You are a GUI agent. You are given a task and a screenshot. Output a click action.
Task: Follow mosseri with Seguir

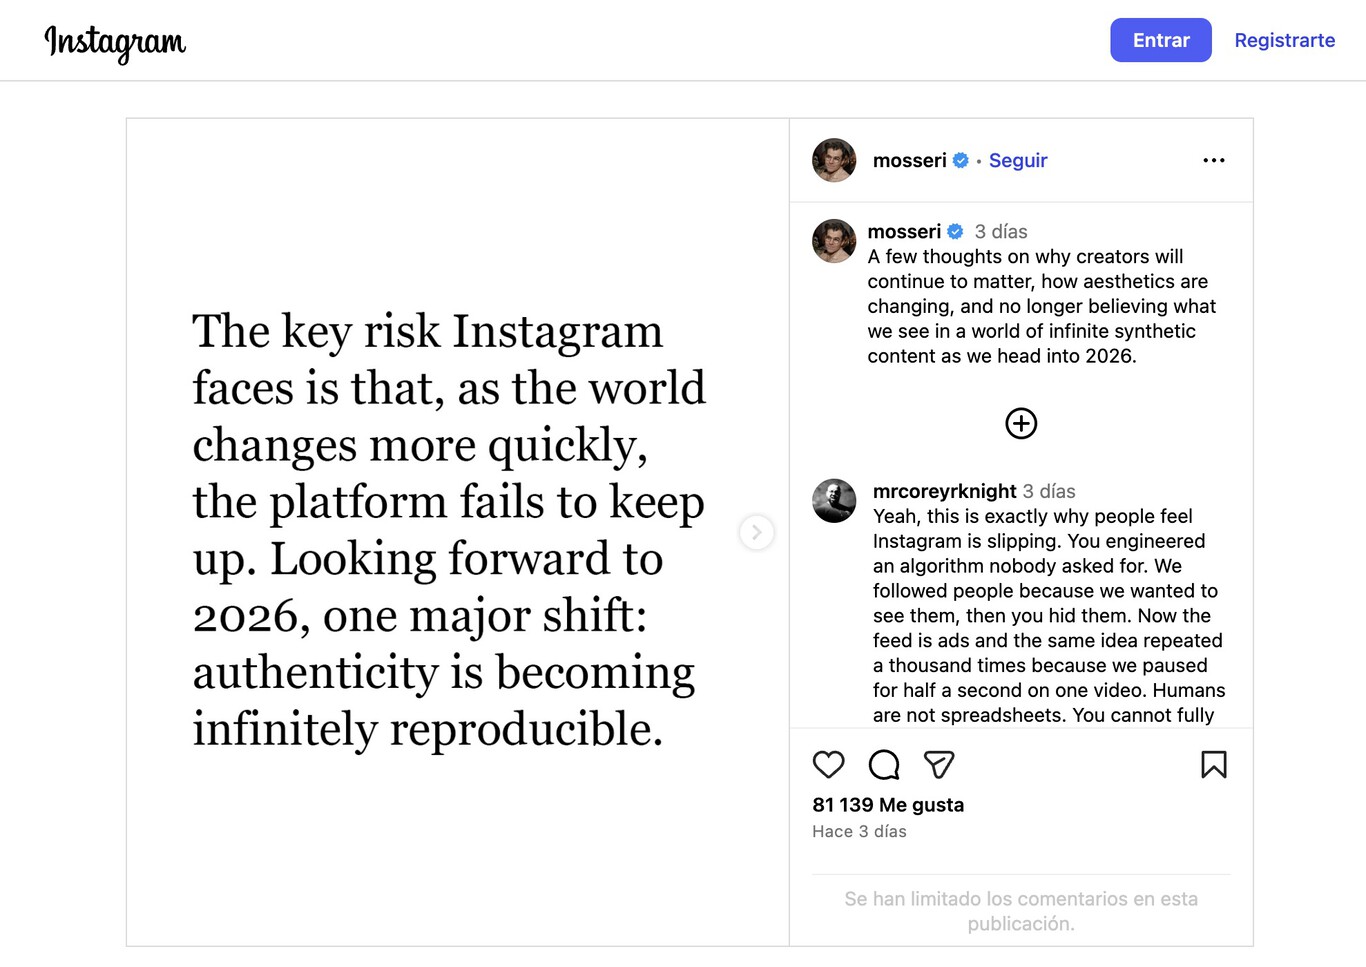click(x=1017, y=160)
